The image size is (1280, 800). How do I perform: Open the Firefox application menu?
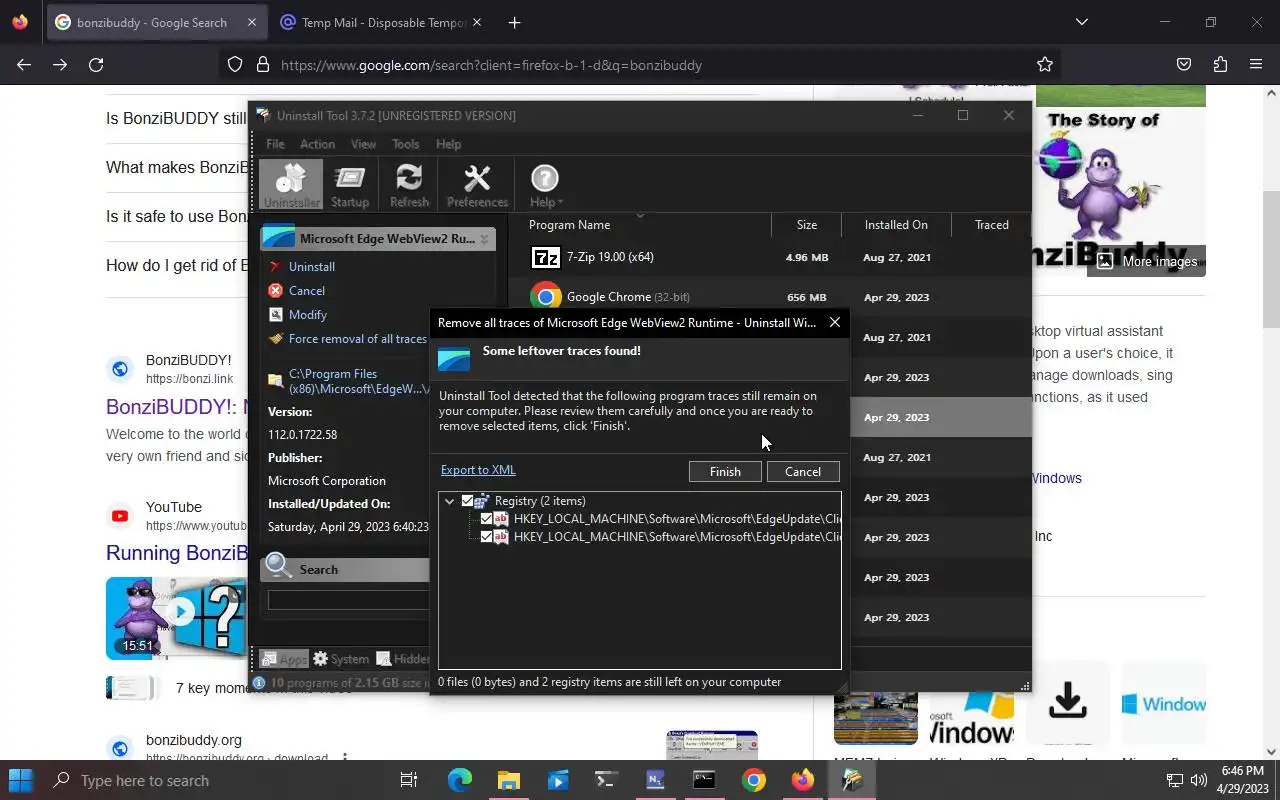click(x=1256, y=65)
